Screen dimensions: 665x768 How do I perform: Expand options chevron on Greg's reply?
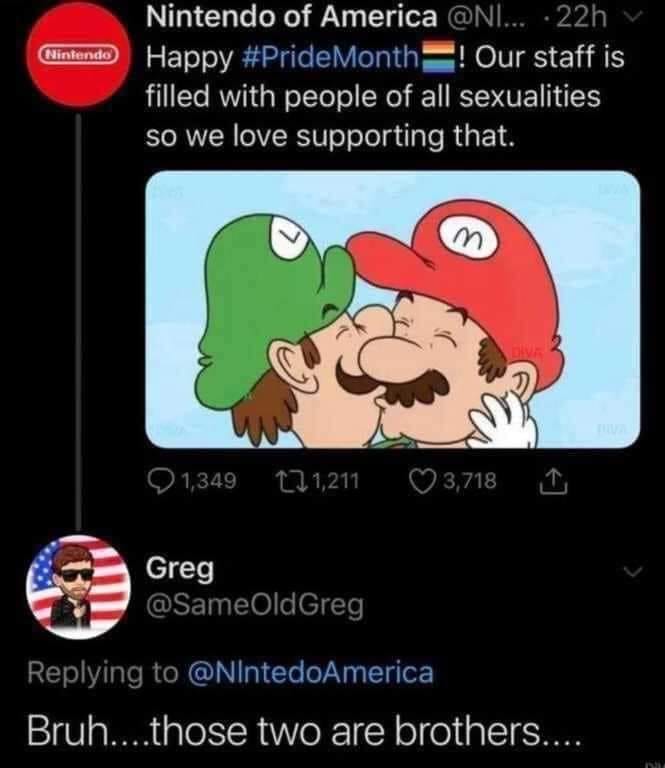[631, 571]
